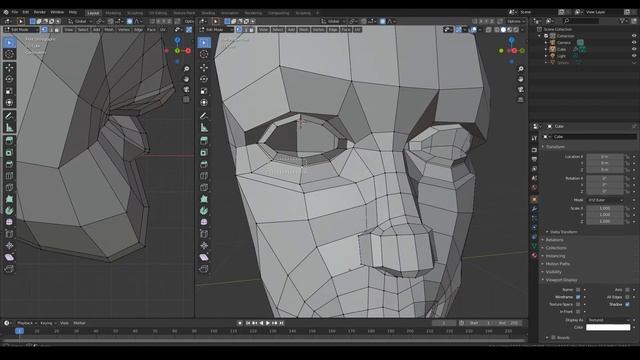Open Keying menu in timeline

(47, 323)
